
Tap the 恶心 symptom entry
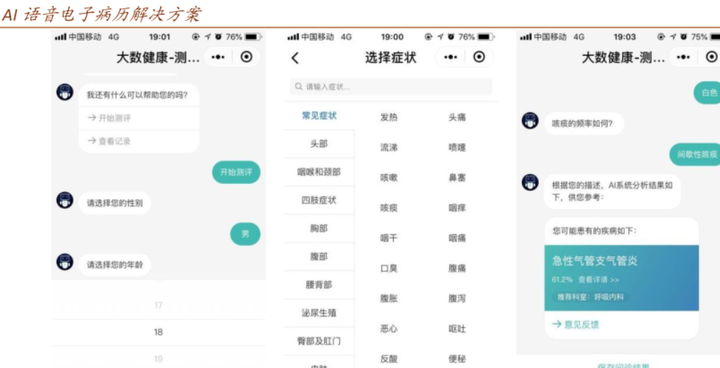coord(389,329)
